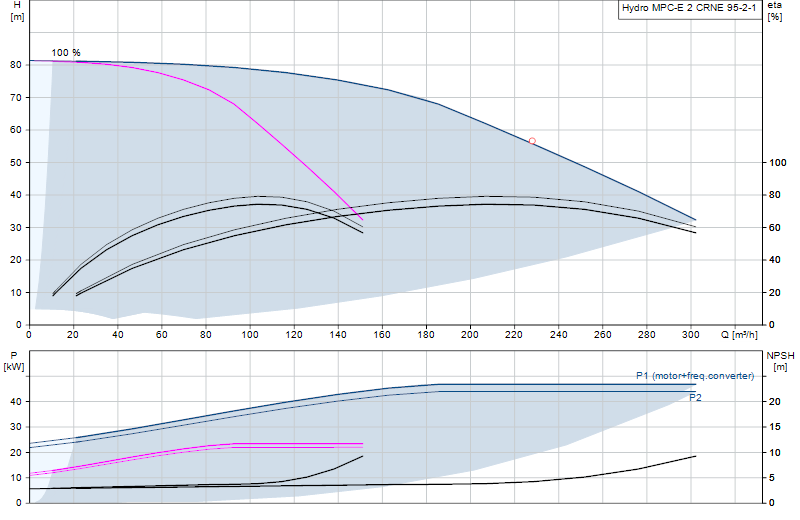
Task: Click the 200 tick on flow axis
Action: pos(470,335)
